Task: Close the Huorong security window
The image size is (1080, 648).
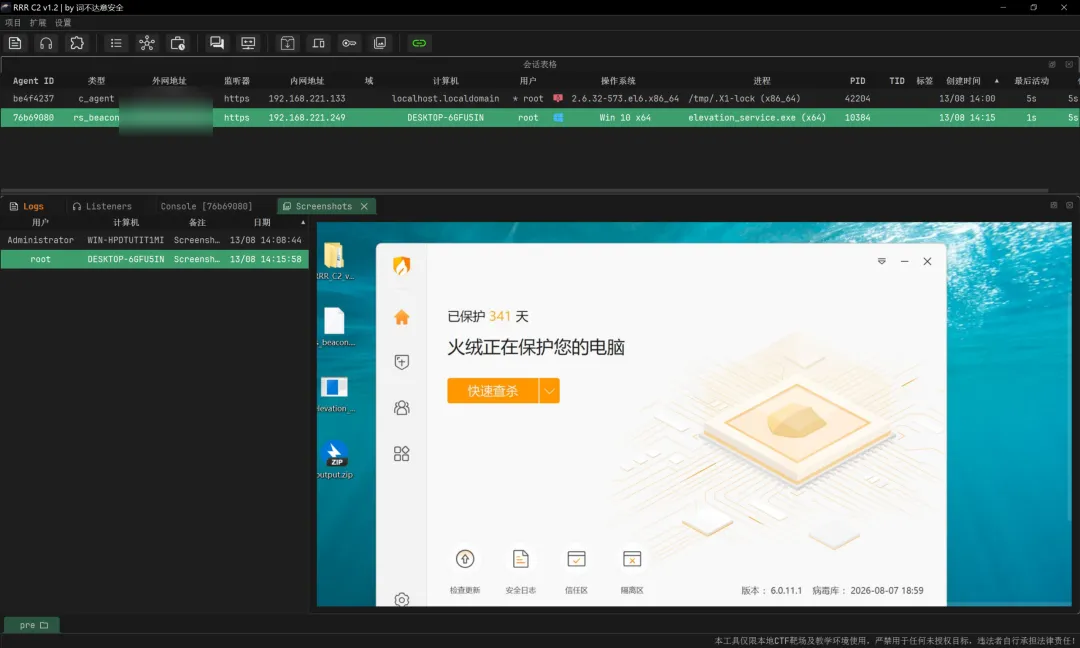Action: click(x=927, y=262)
